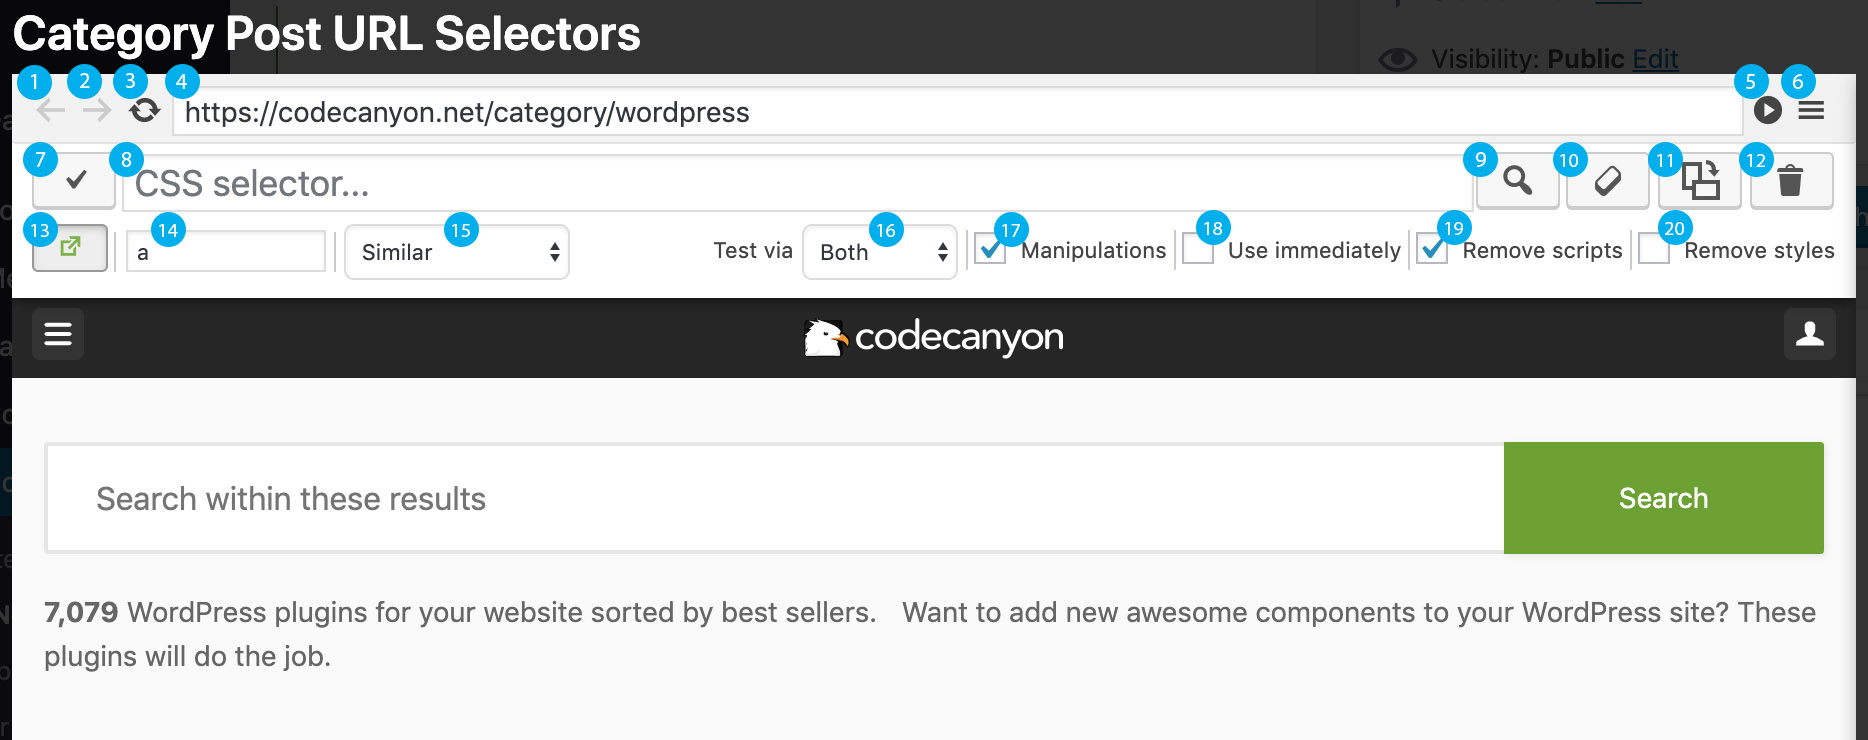The width and height of the screenshot is (1868, 740).
Task: Click the '7,079' plugin count text
Action: (x=81, y=612)
